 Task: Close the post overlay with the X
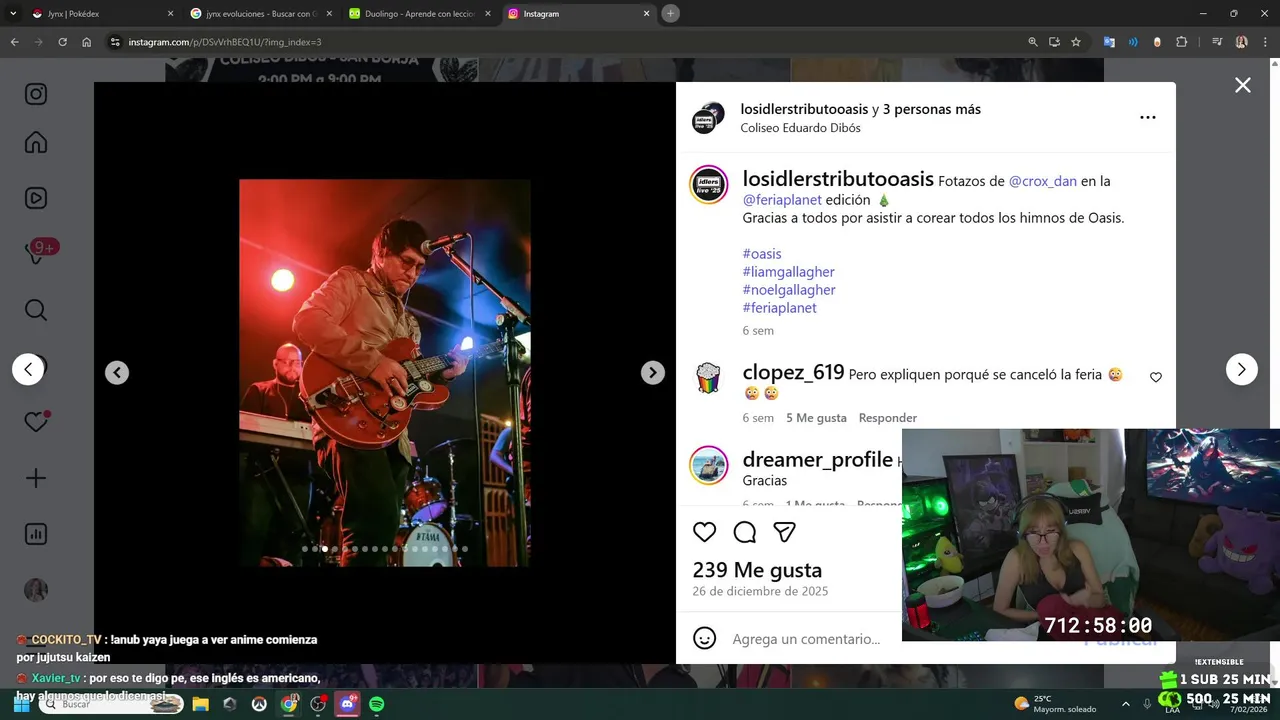tap(1242, 86)
